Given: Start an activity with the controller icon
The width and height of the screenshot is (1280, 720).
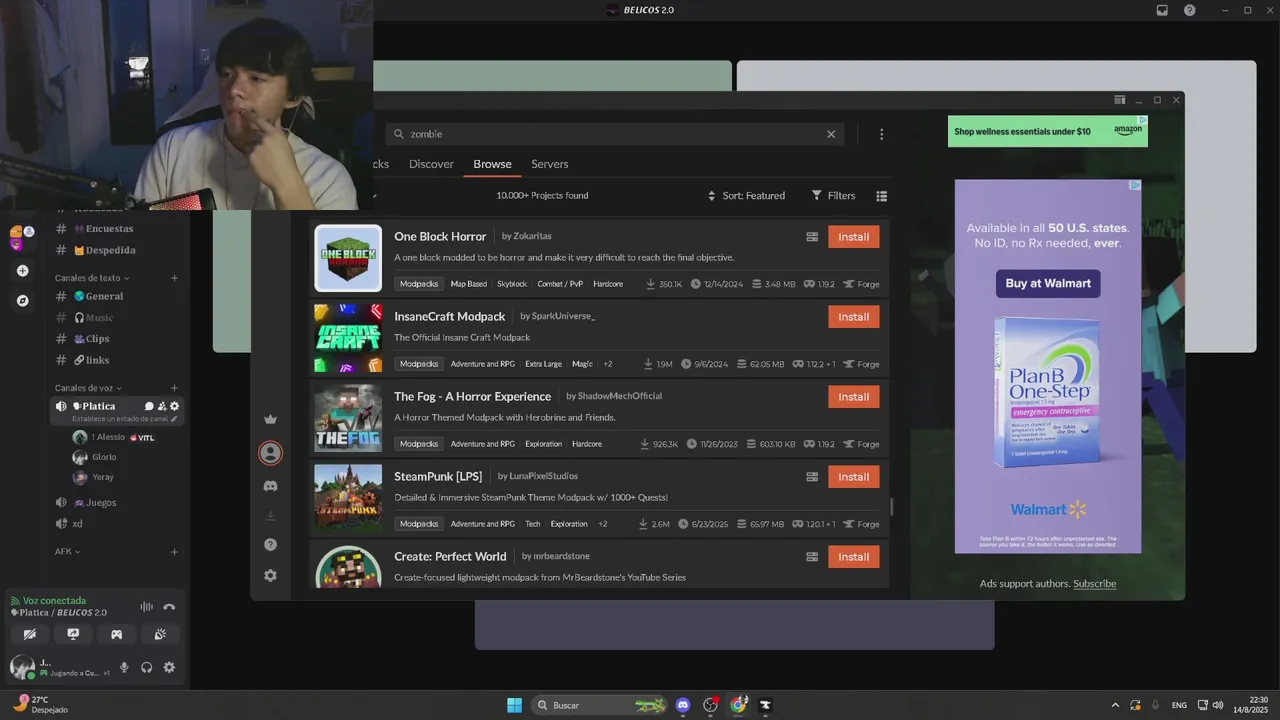Looking at the screenshot, I should pos(116,634).
